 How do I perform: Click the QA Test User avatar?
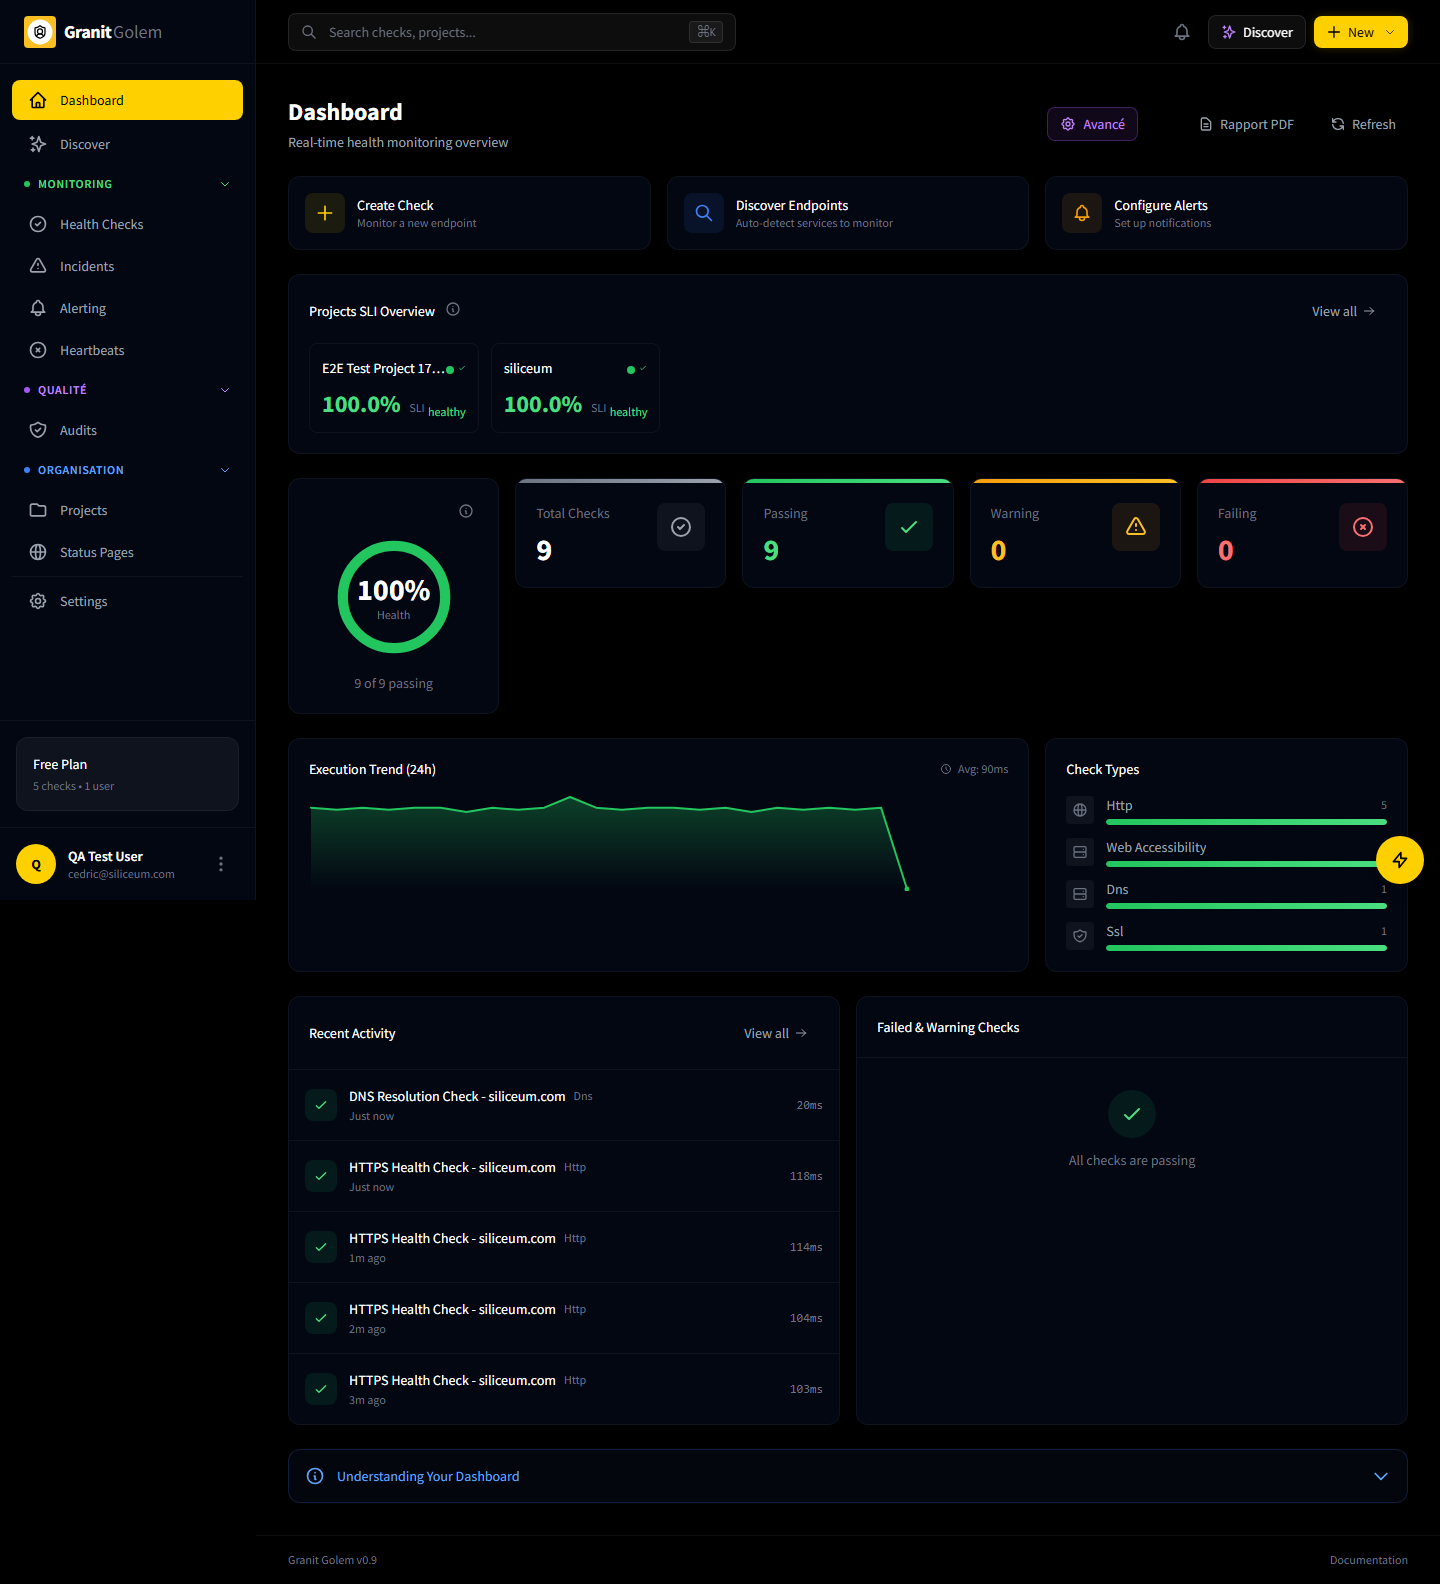[36, 864]
